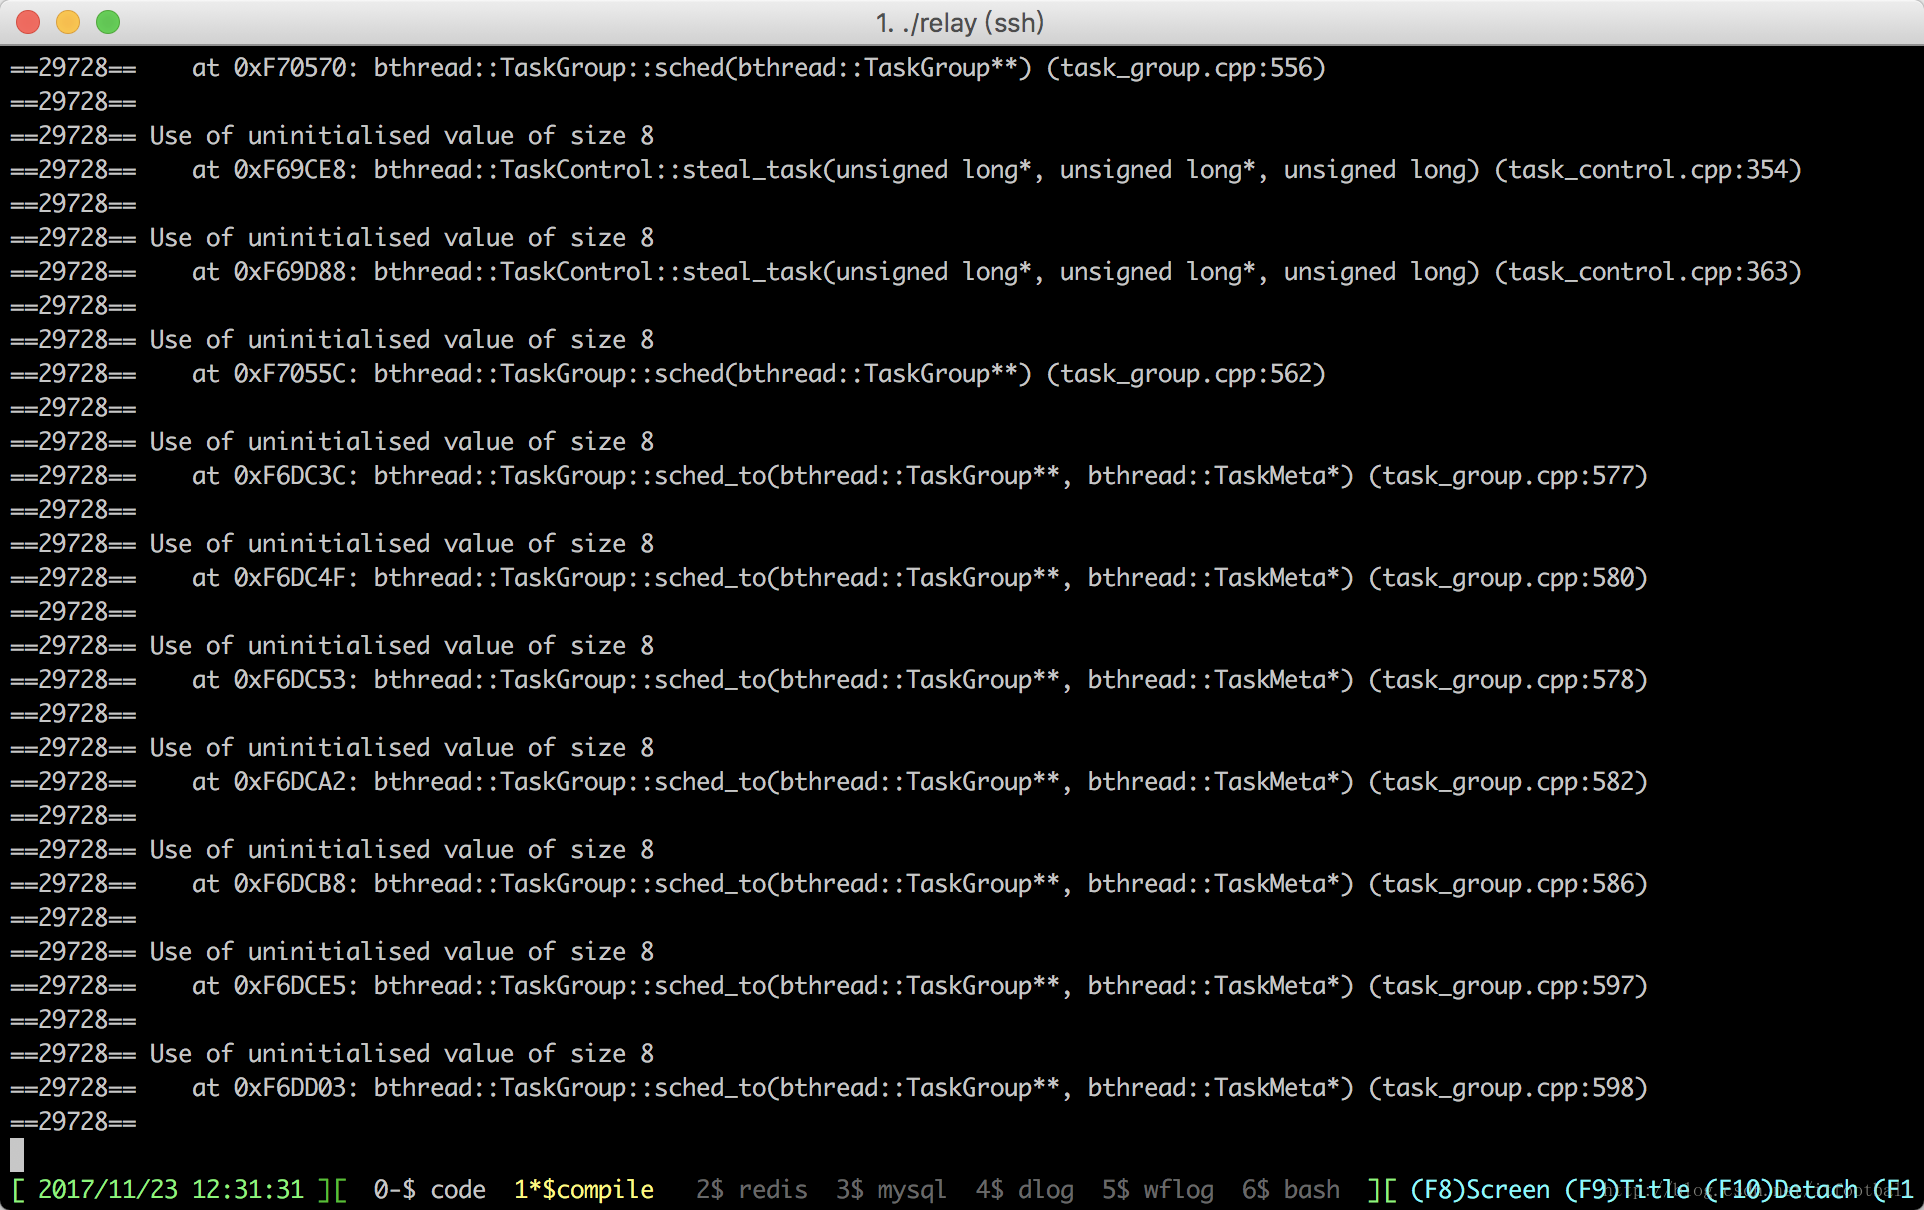Switch to screen window '2$ redis'
This screenshot has height=1210, width=1924.
(752, 1189)
